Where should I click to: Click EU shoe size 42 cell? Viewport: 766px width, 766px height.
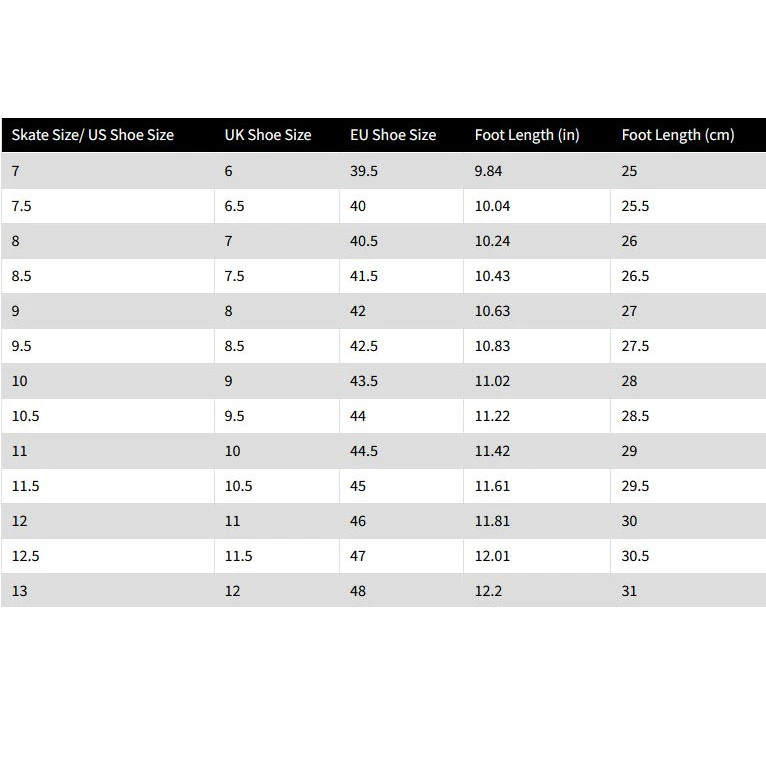pos(358,311)
